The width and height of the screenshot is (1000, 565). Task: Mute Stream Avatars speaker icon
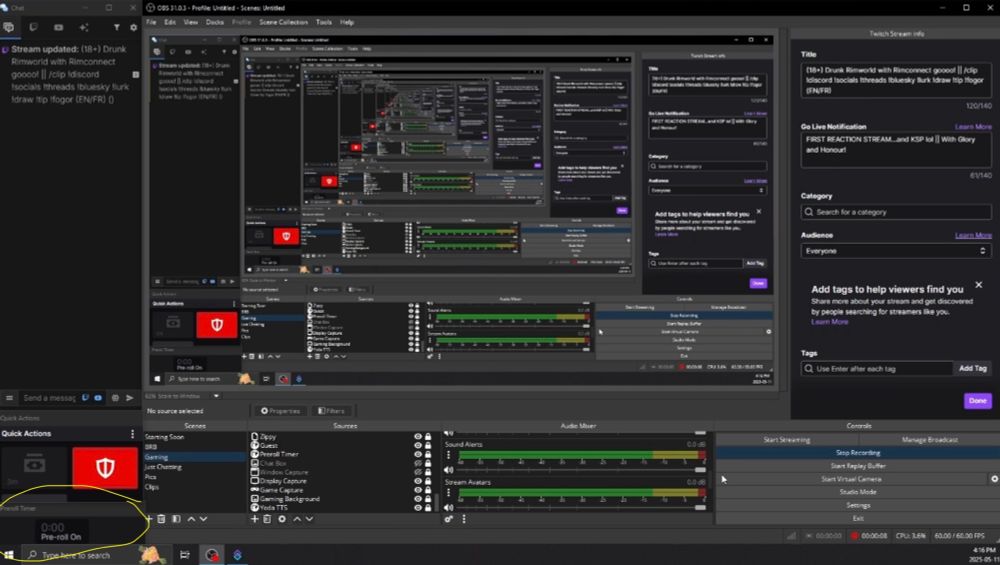click(448, 508)
